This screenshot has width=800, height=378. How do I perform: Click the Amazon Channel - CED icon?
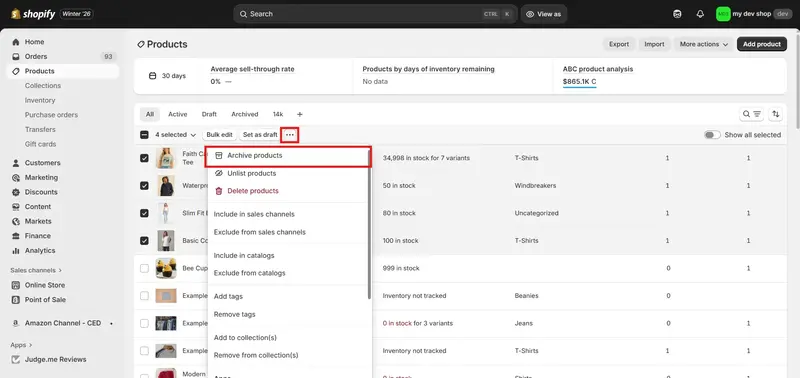(16, 323)
